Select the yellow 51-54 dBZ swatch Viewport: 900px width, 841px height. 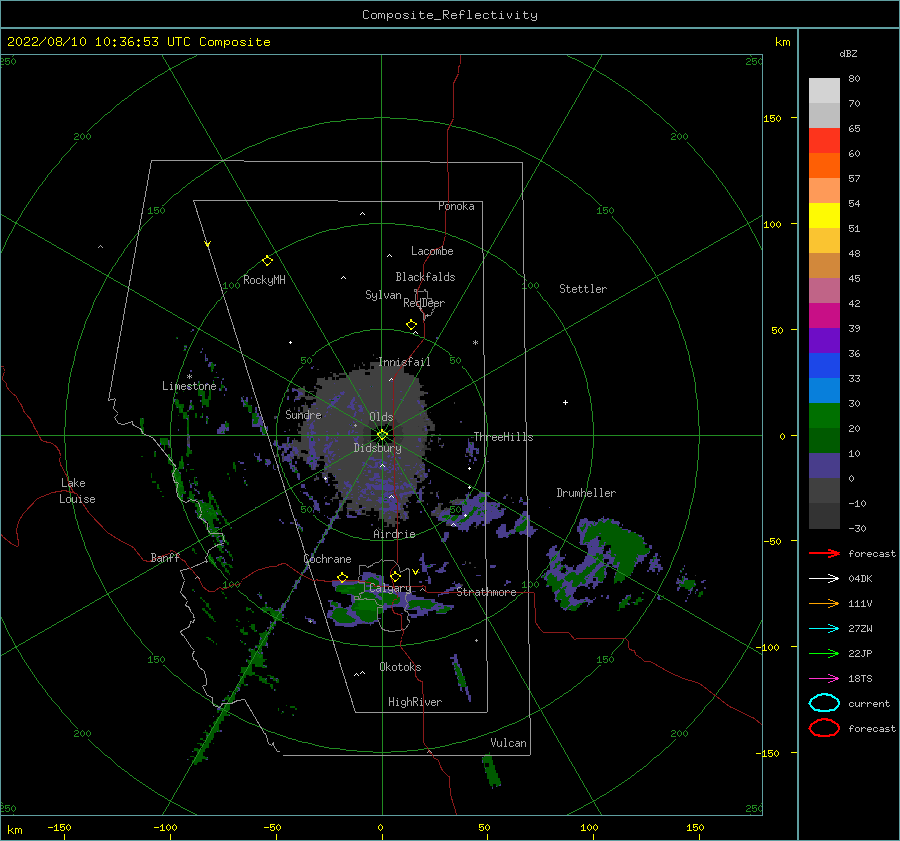pos(824,215)
